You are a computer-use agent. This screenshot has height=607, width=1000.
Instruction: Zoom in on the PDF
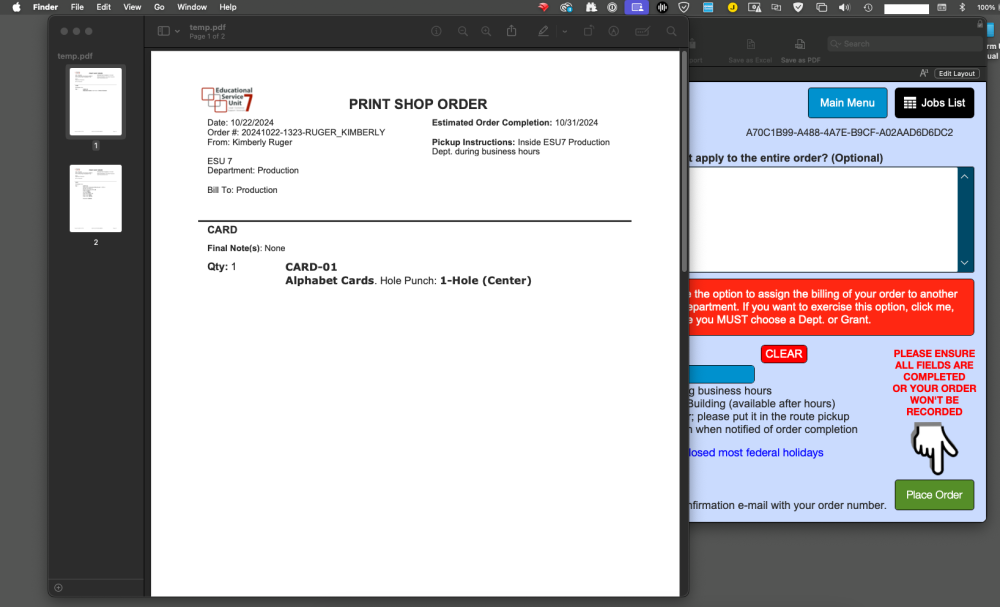point(486,31)
